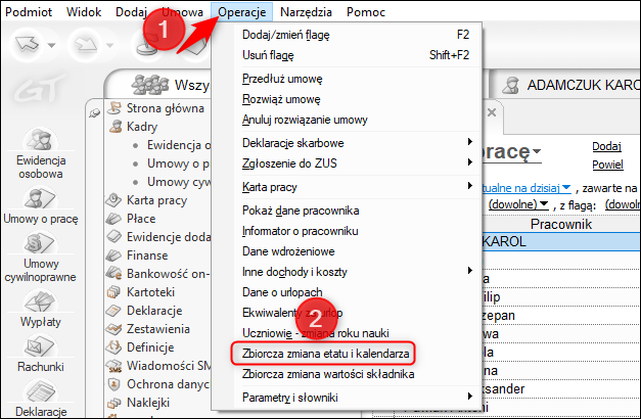Expand Karta pracy submenu in menu
Screen dimensions: 641x419
pyautogui.click(x=356, y=187)
